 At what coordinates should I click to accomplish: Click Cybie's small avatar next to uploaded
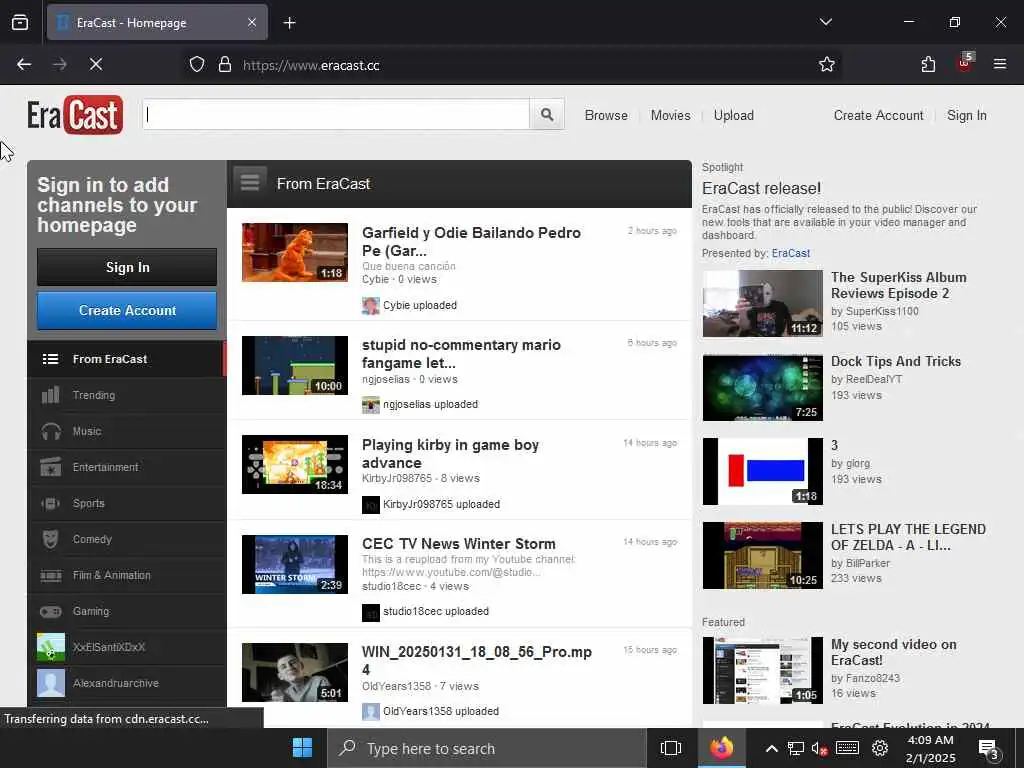coord(371,306)
